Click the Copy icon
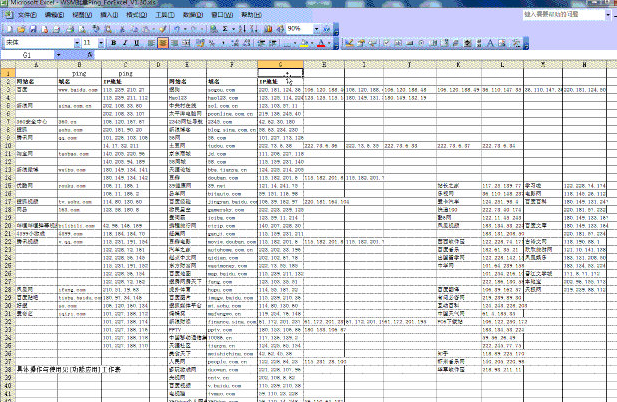The width and height of the screenshot is (617, 402). 134,29
